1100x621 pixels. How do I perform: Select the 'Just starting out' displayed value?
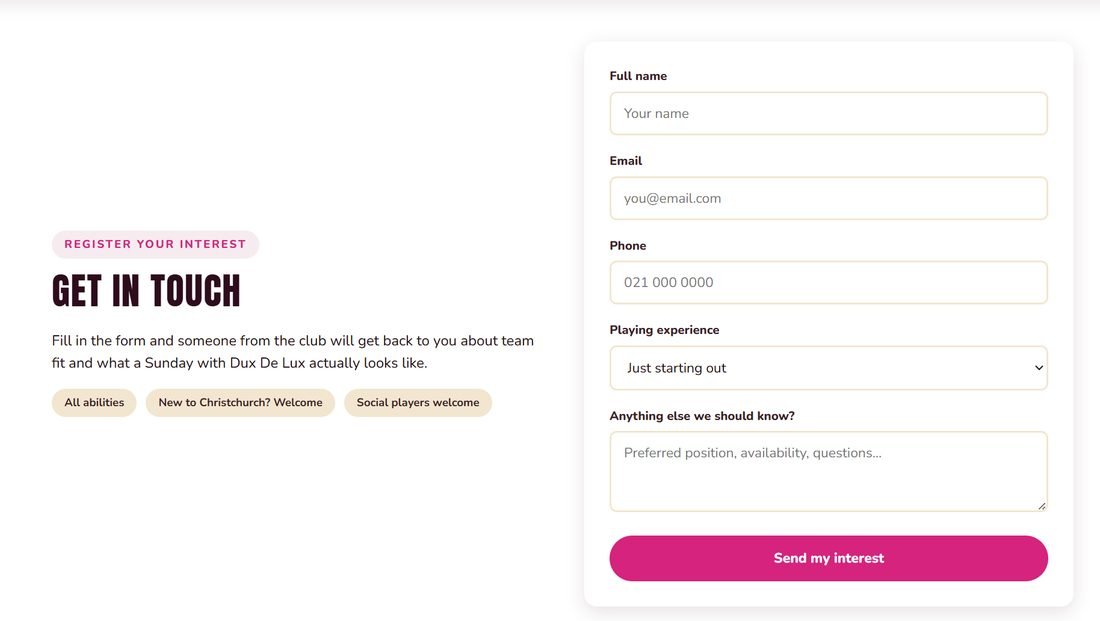(x=676, y=368)
